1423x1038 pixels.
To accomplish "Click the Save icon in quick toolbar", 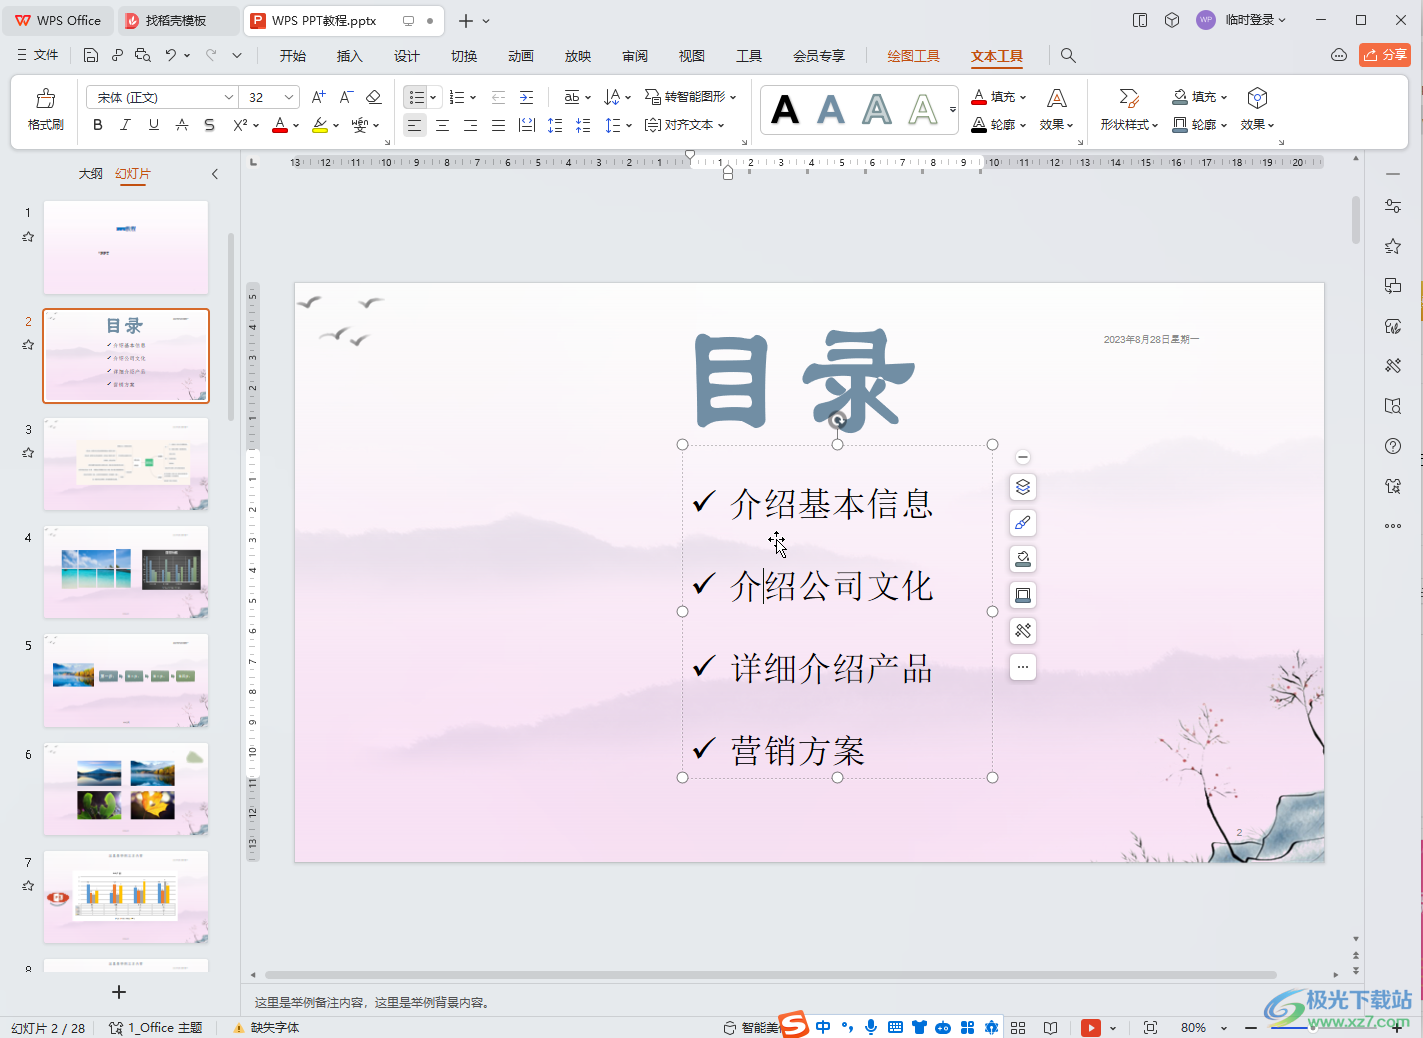I will 91,56.
